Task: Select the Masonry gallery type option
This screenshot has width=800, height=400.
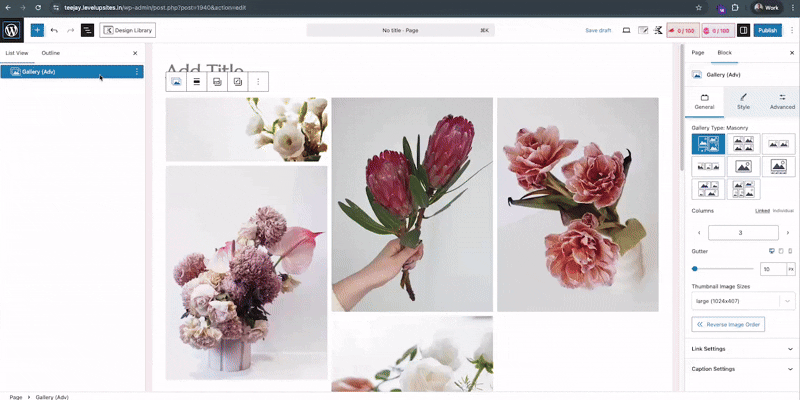Action: [x=707, y=144]
